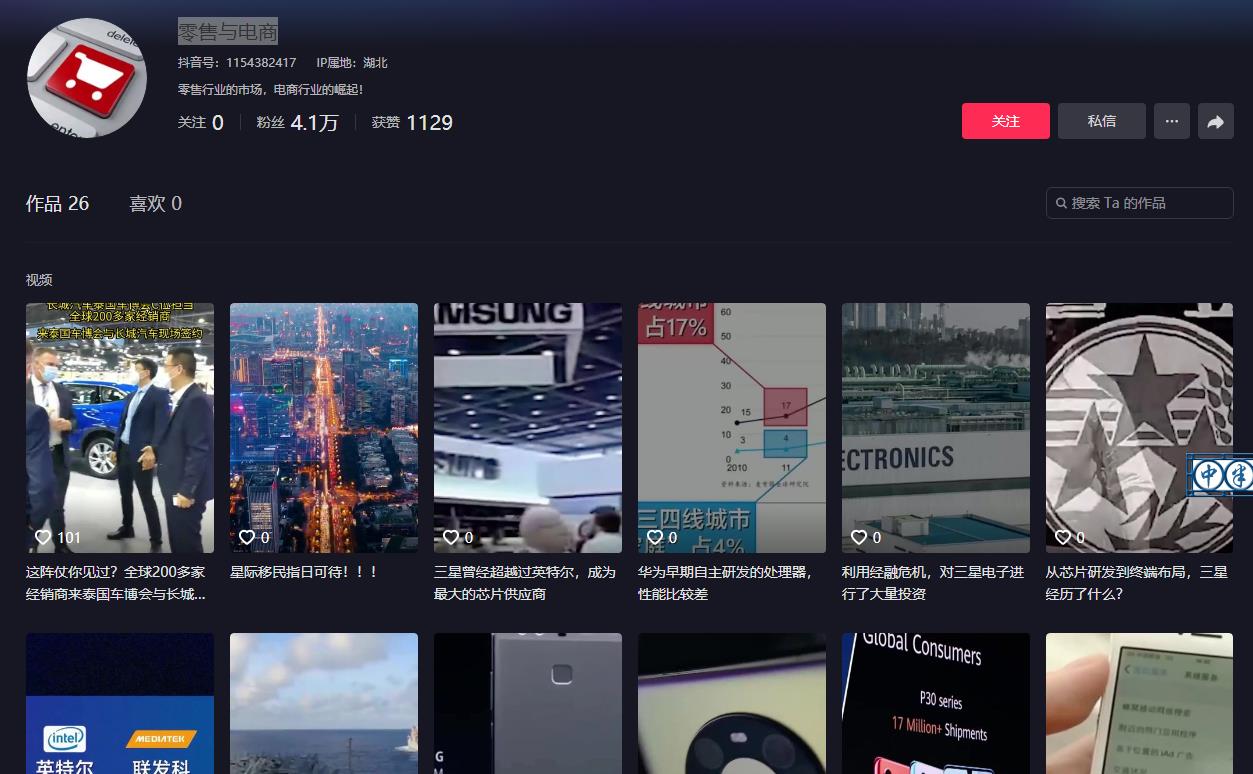This screenshot has width=1253, height=774.
Task: Open the star emblem video thumbnail
Action: tap(1140, 428)
